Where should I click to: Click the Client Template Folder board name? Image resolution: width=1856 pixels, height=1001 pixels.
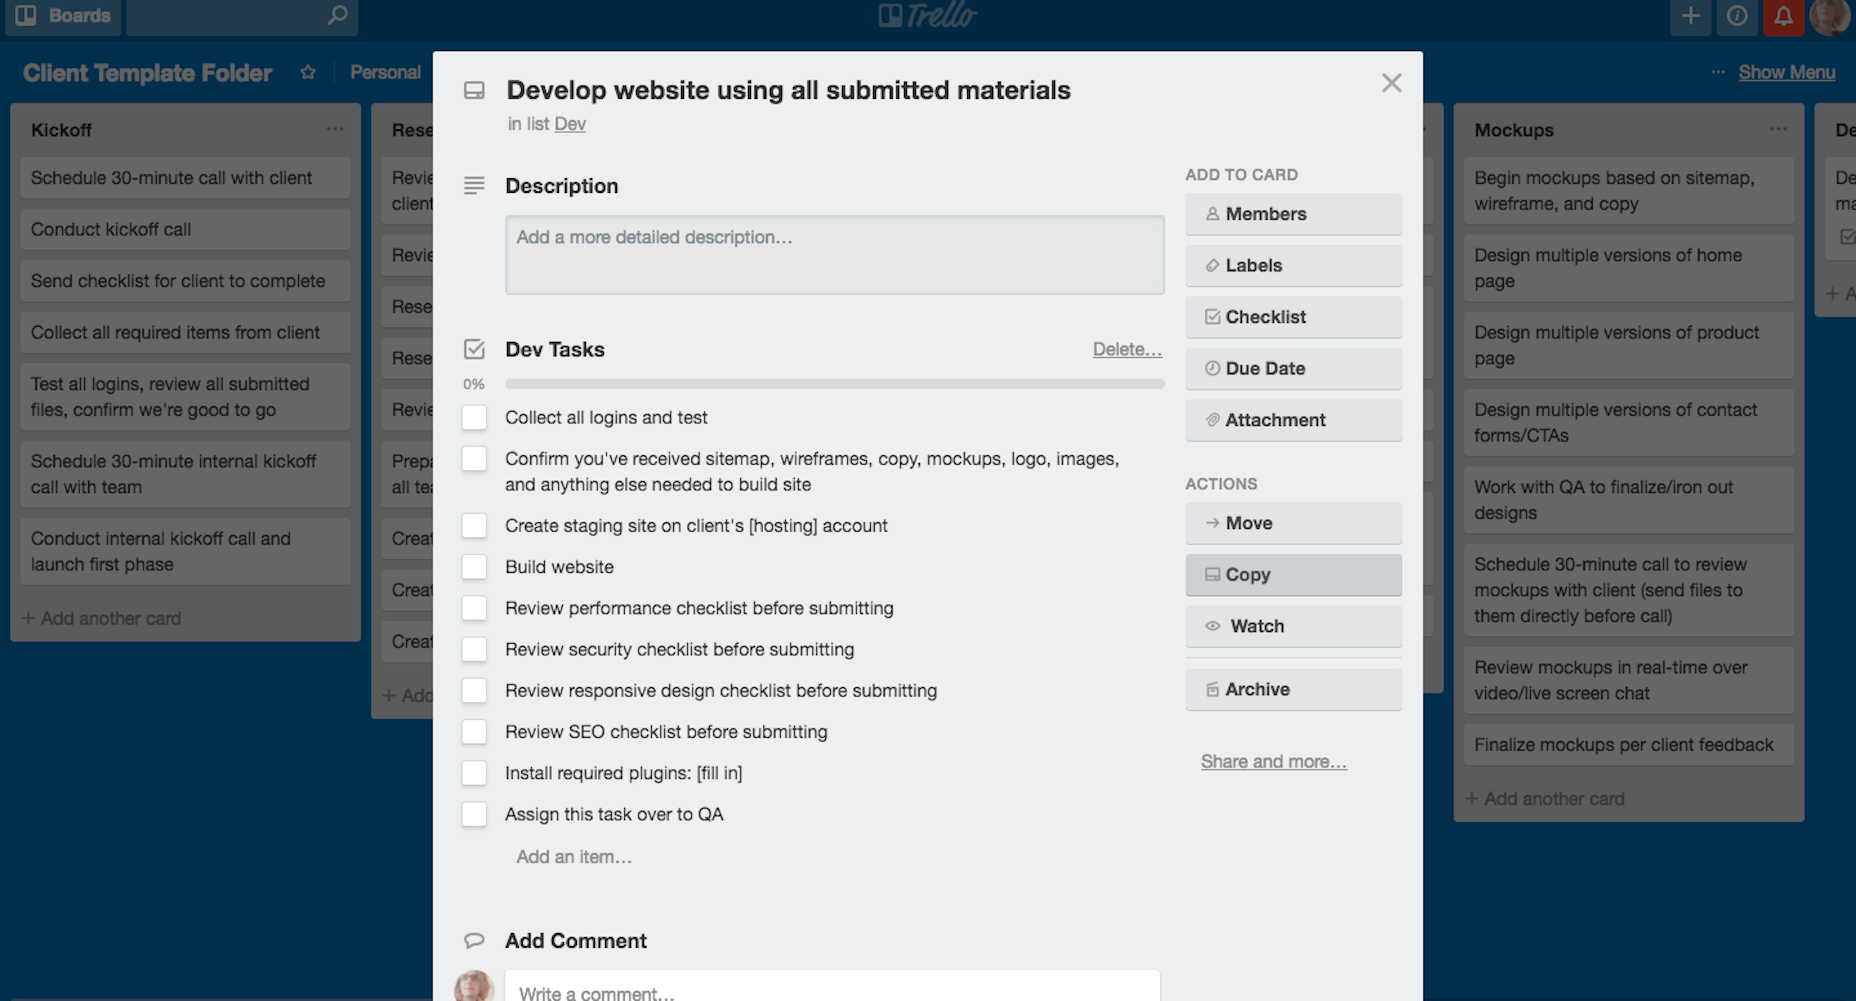coord(147,73)
